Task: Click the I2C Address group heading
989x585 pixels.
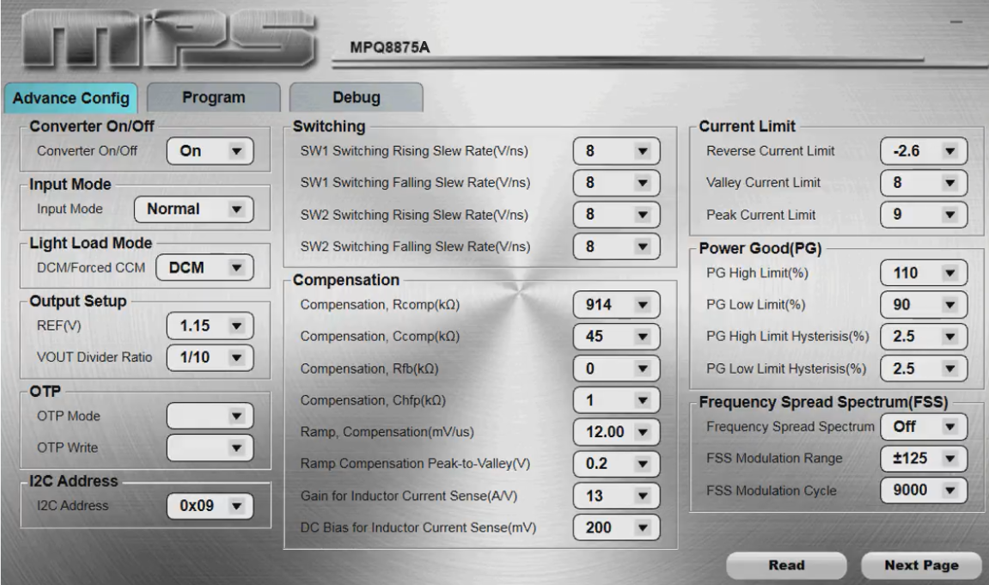Action: (x=73, y=481)
